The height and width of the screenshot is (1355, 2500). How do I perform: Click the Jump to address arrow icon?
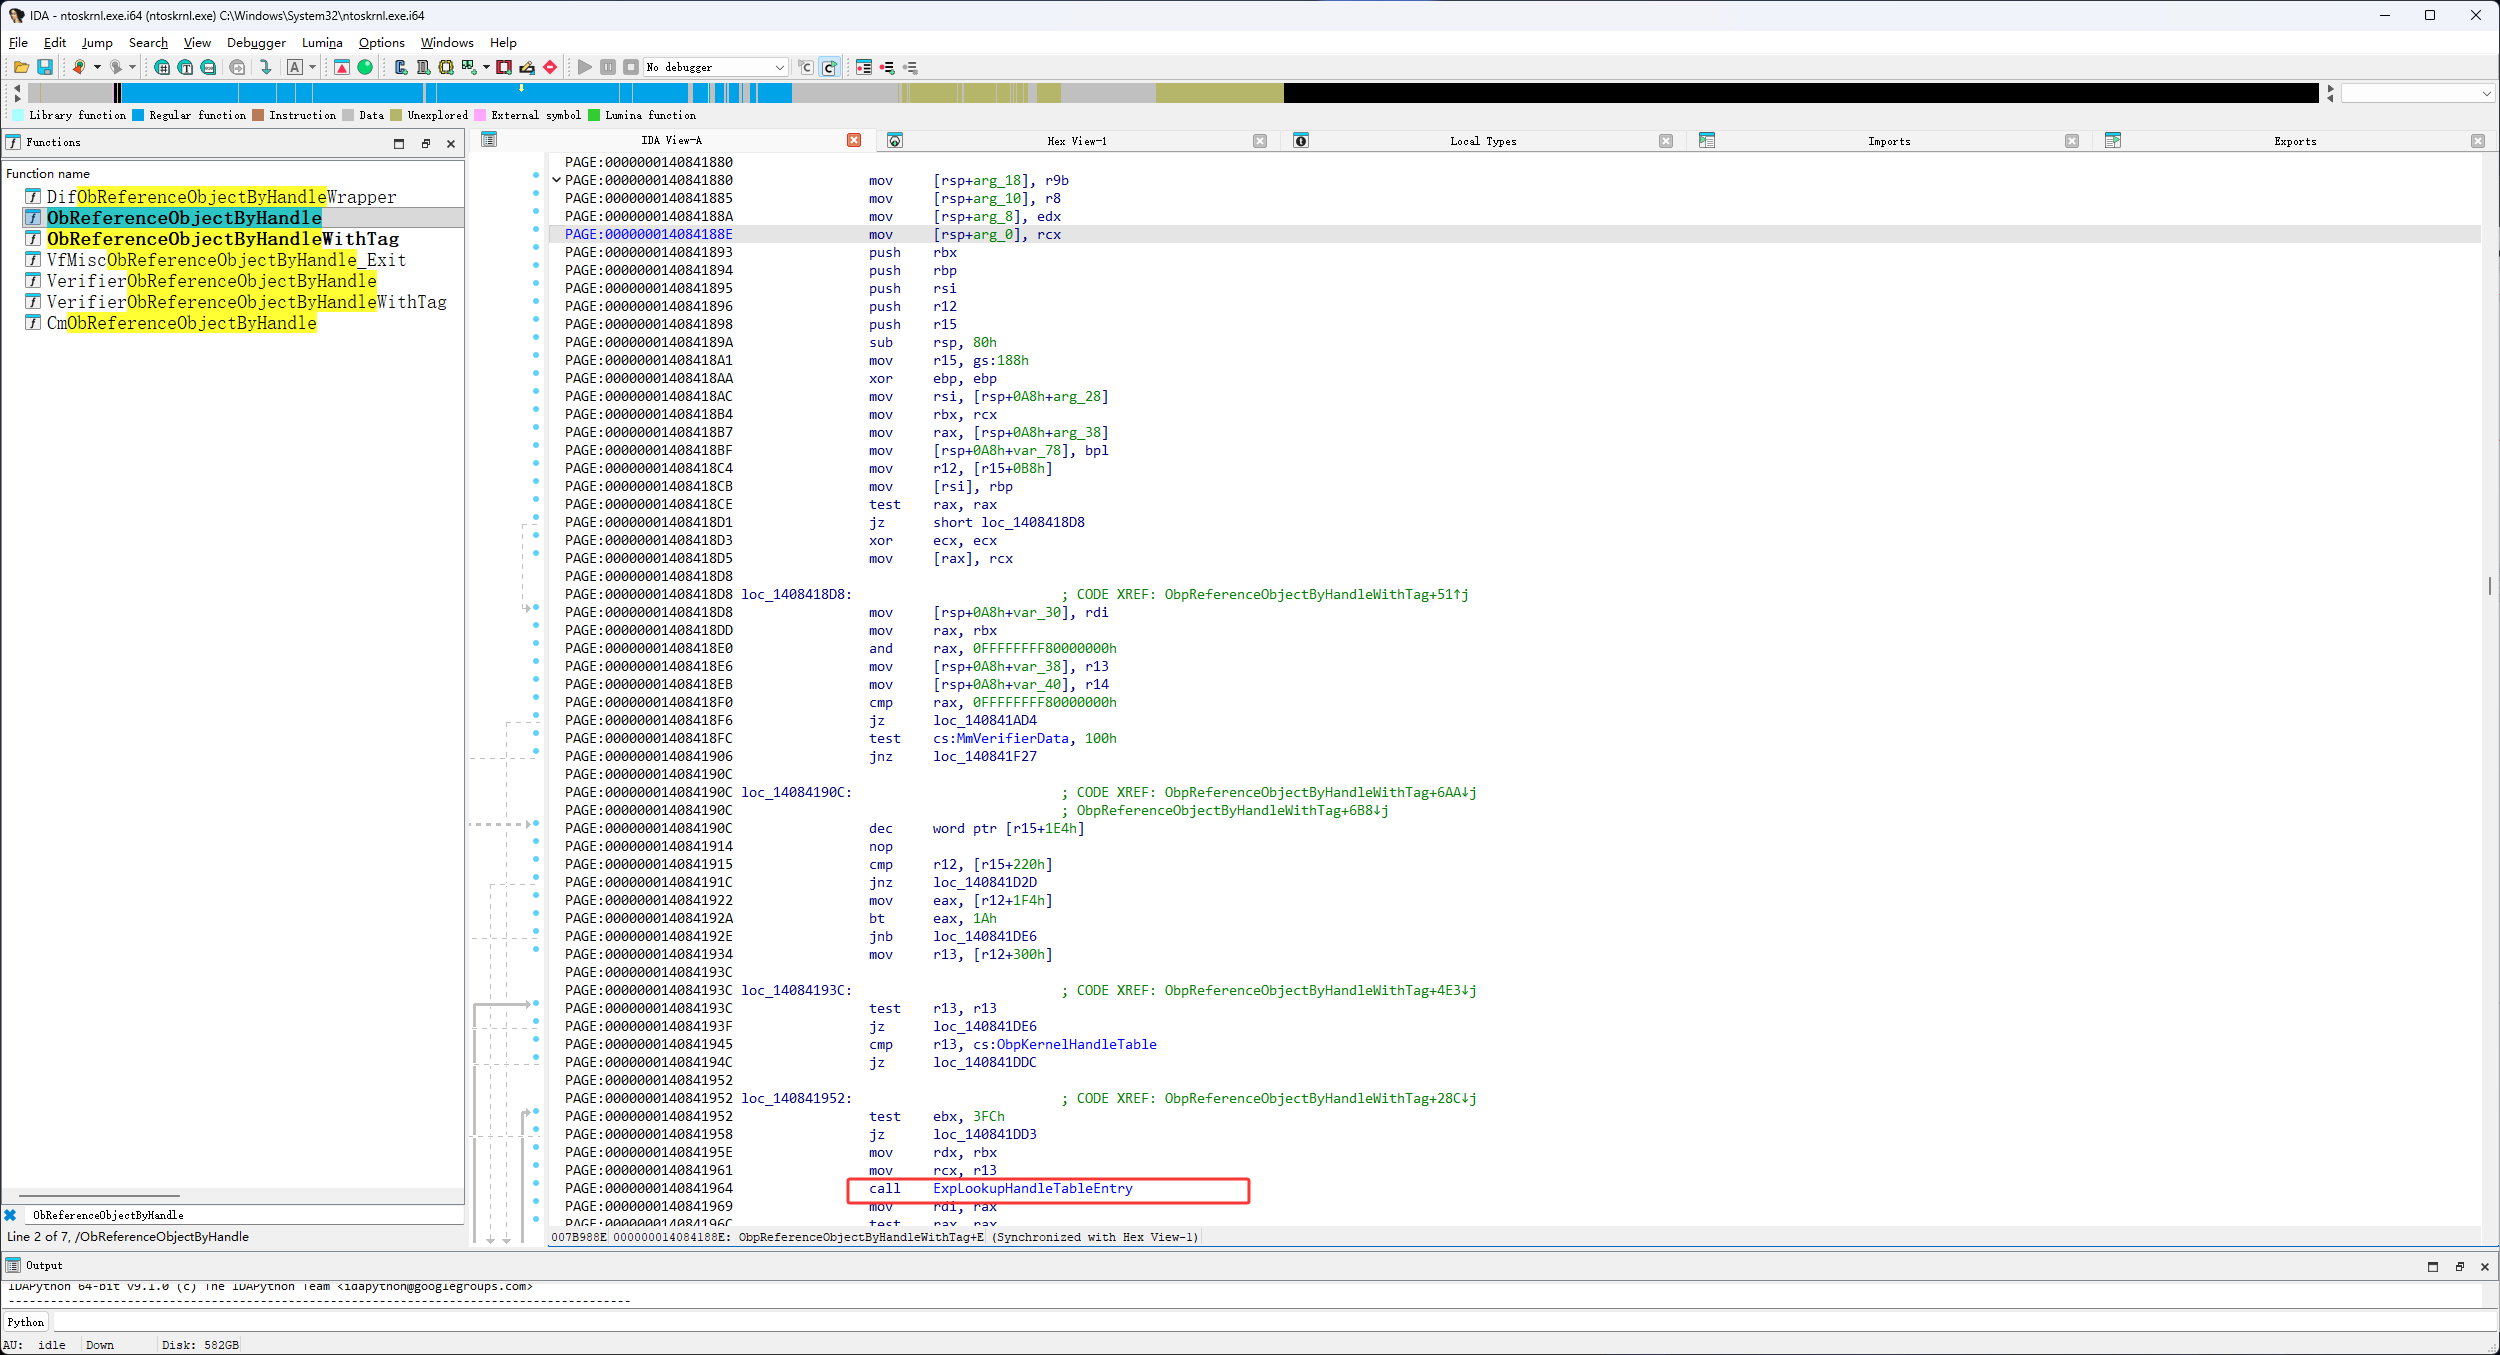[x=265, y=67]
